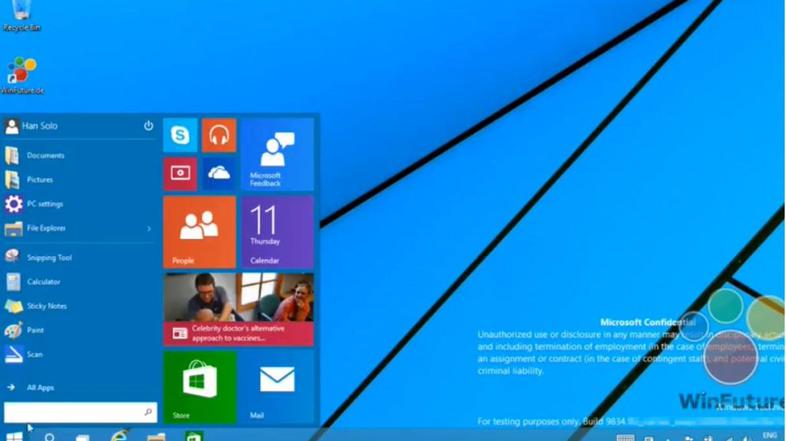Open the Mail tile
Screen dimensions: 786x441
pyautogui.click(x=277, y=387)
